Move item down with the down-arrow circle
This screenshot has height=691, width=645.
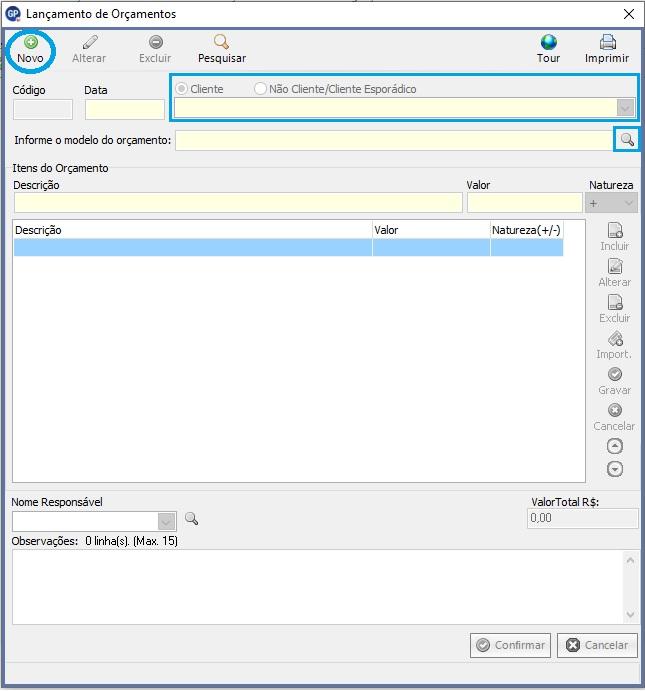(x=615, y=469)
